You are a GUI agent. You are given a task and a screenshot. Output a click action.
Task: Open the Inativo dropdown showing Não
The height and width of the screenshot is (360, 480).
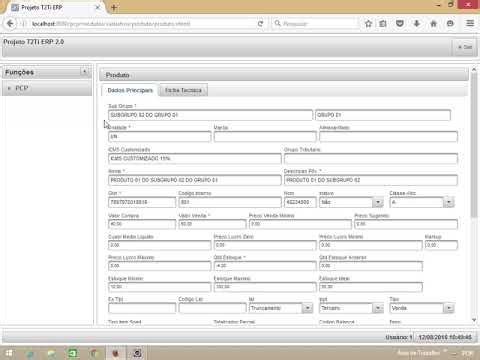pos(377,202)
